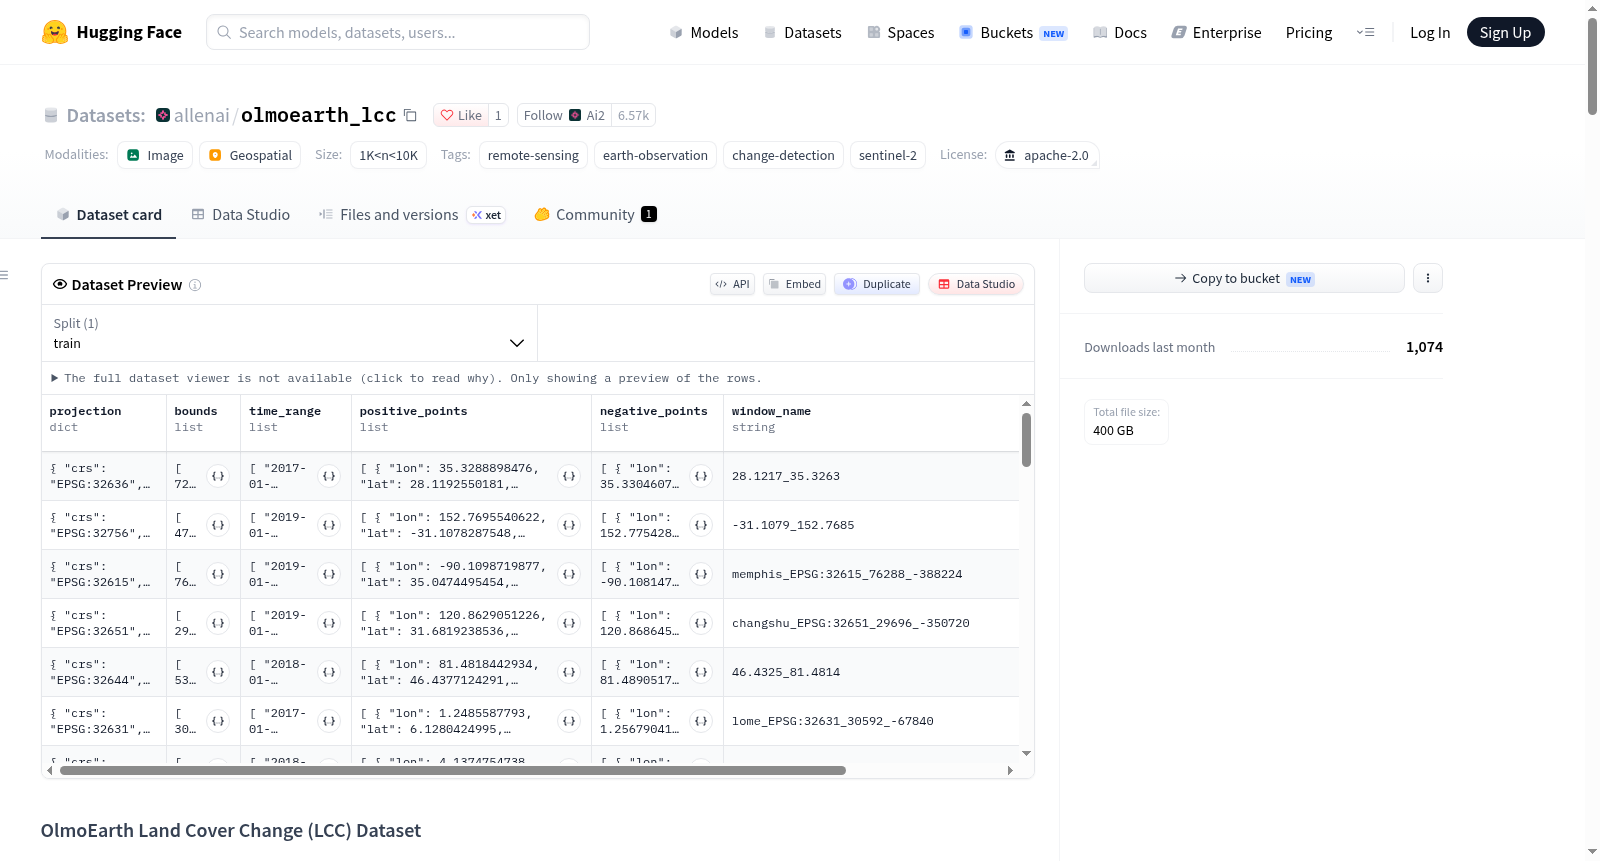Image resolution: width=1600 pixels, height=861 pixels.
Task: Click the Sign Up button
Action: pos(1505,32)
